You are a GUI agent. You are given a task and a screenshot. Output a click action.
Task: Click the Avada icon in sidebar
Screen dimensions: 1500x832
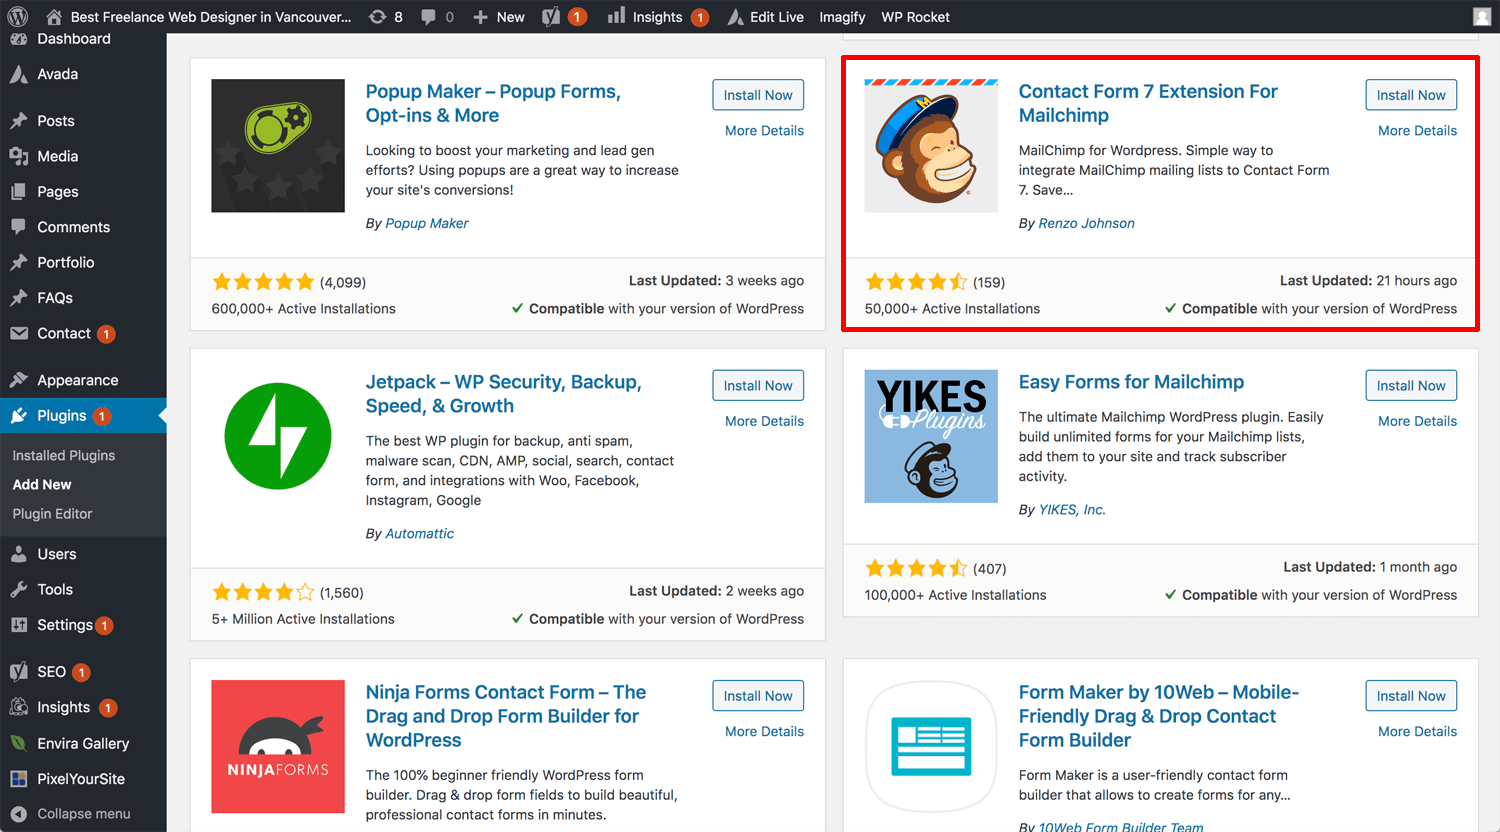pos(18,74)
